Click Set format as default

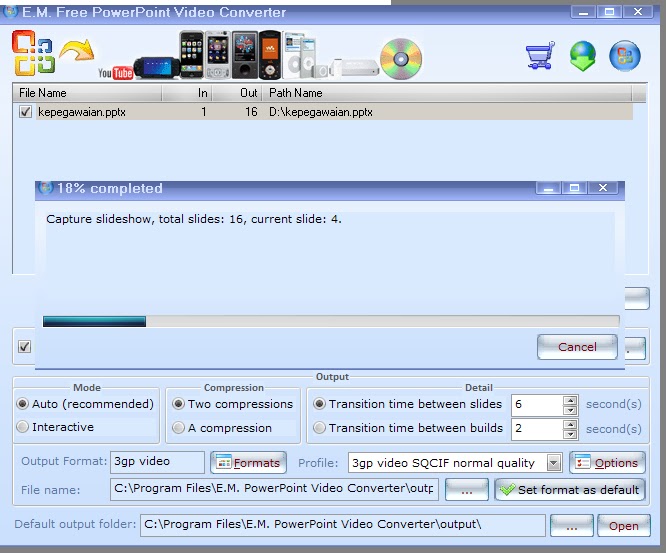point(570,490)
